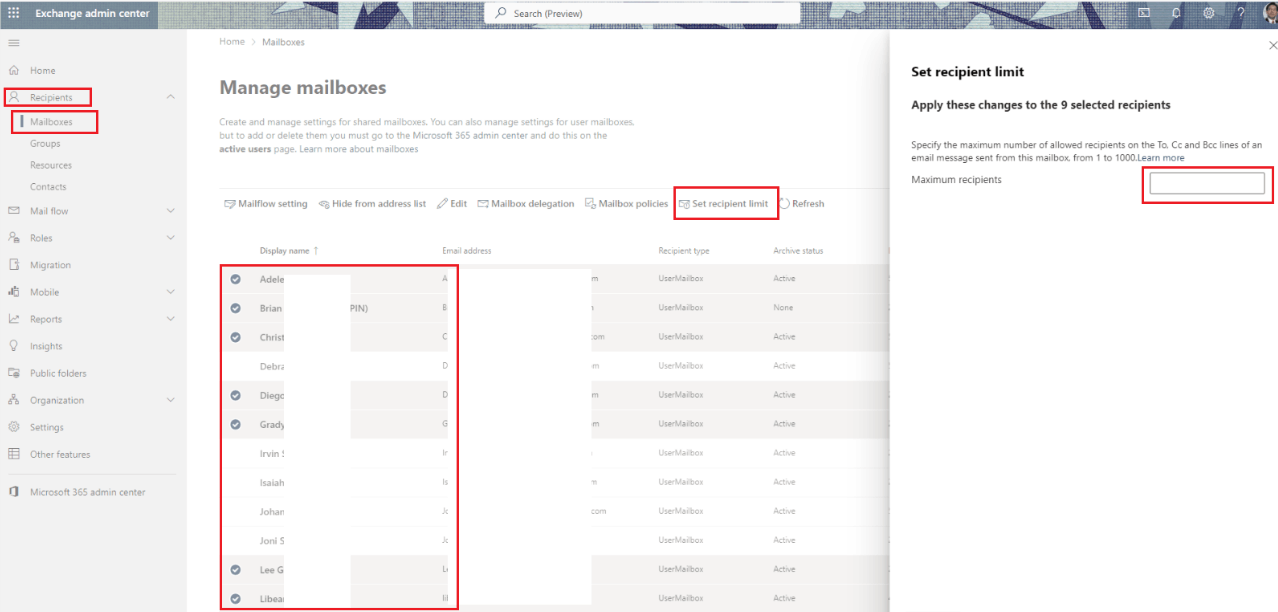Open the user profile avatar
Viewport: 1278px width, 612px height.
[1270, 13]
